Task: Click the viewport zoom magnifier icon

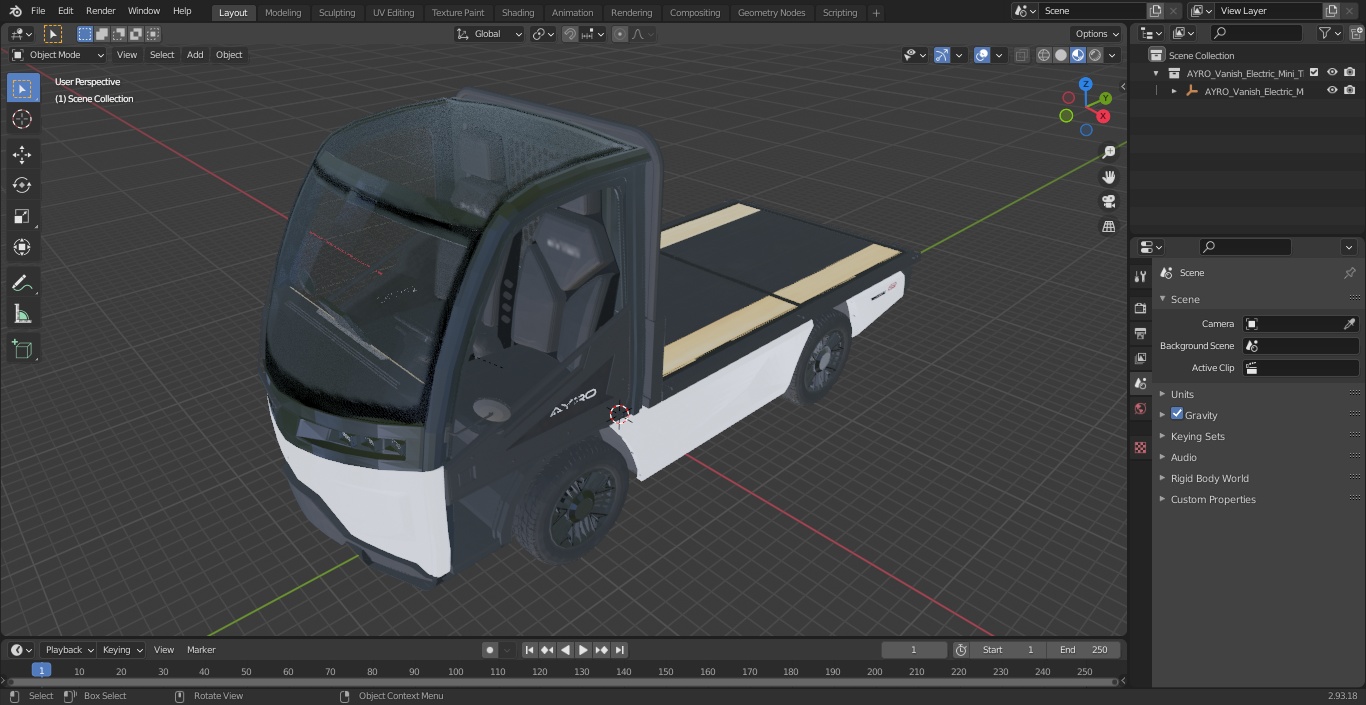Action: 1109,152
